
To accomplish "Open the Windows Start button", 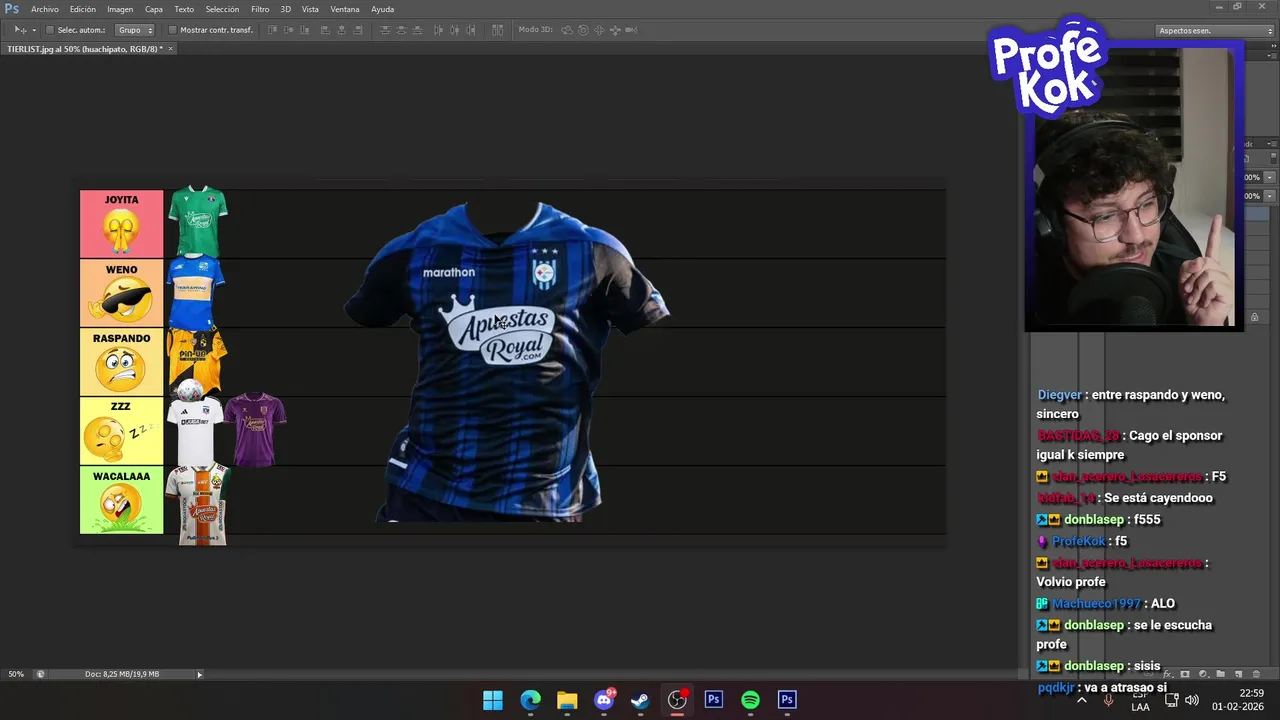I will click(x=493, y=700).
